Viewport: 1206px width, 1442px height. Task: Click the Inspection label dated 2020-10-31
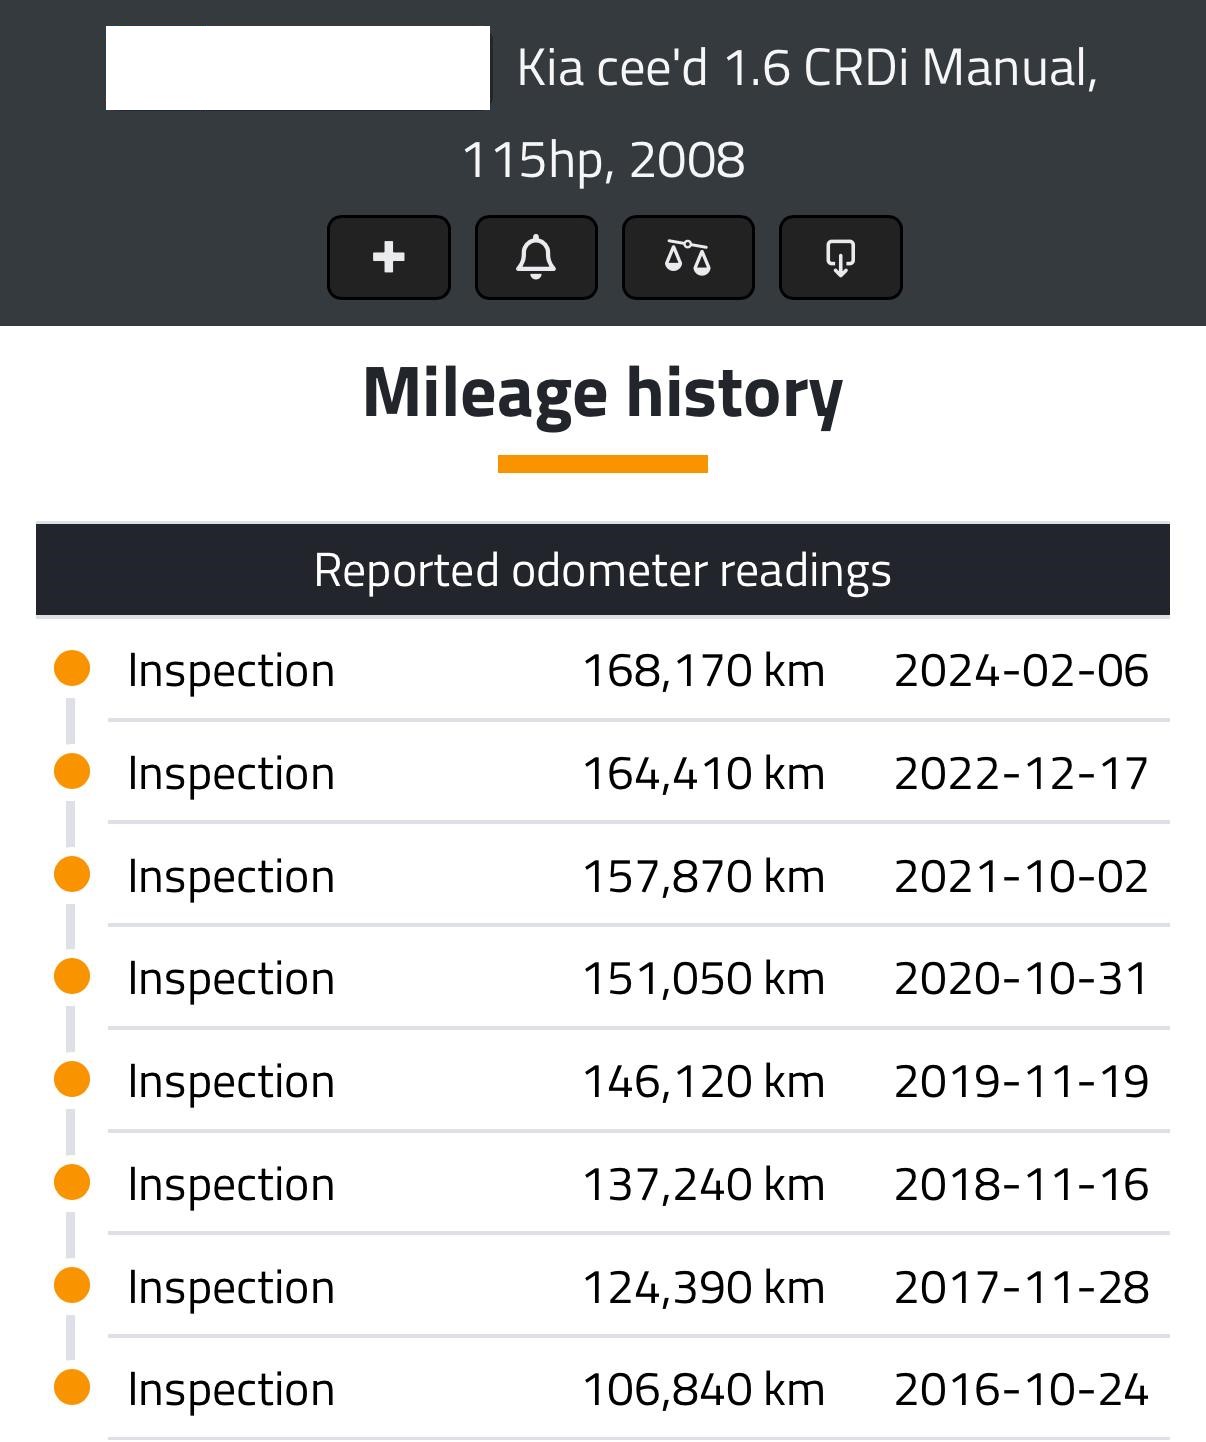click(231, 978)
